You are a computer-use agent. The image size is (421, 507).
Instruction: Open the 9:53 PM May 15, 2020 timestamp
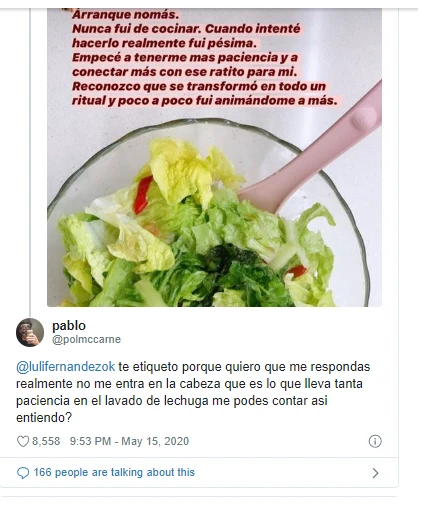[x=129, y=441]
